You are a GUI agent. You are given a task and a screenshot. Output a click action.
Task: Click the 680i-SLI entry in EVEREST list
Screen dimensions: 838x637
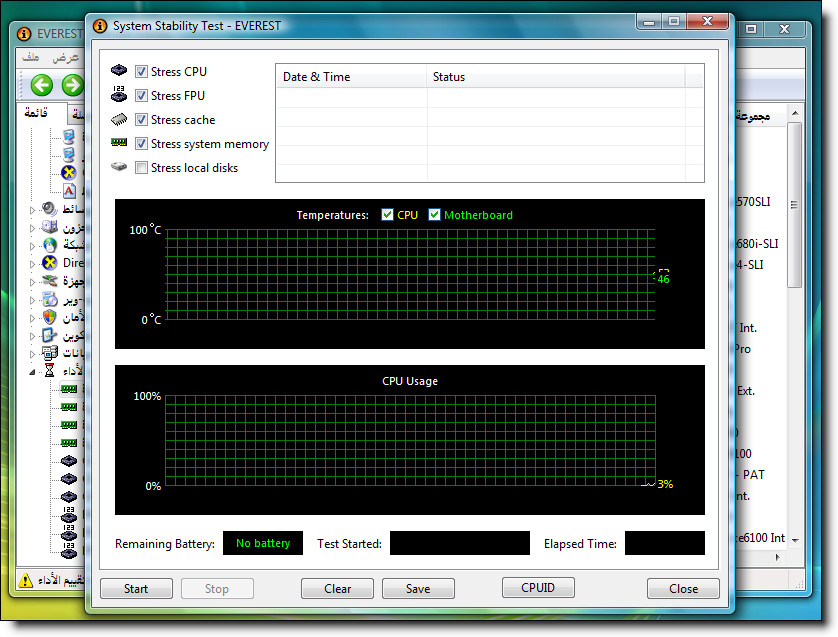757,244
